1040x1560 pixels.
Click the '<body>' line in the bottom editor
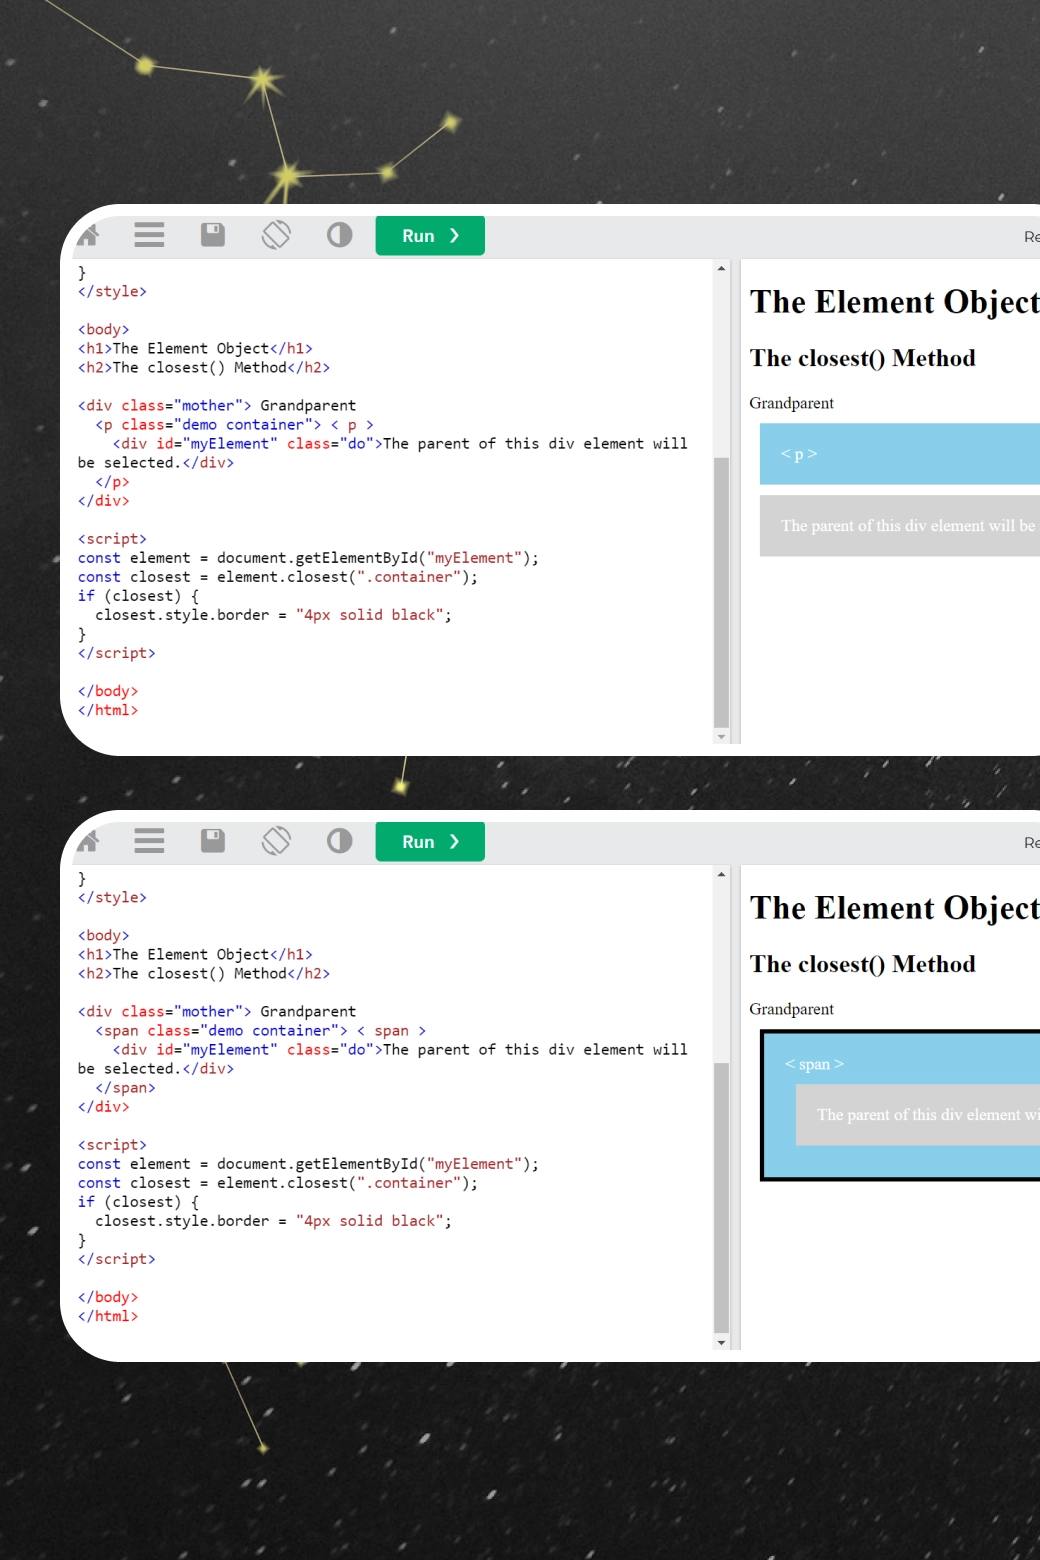coord(104,936)
